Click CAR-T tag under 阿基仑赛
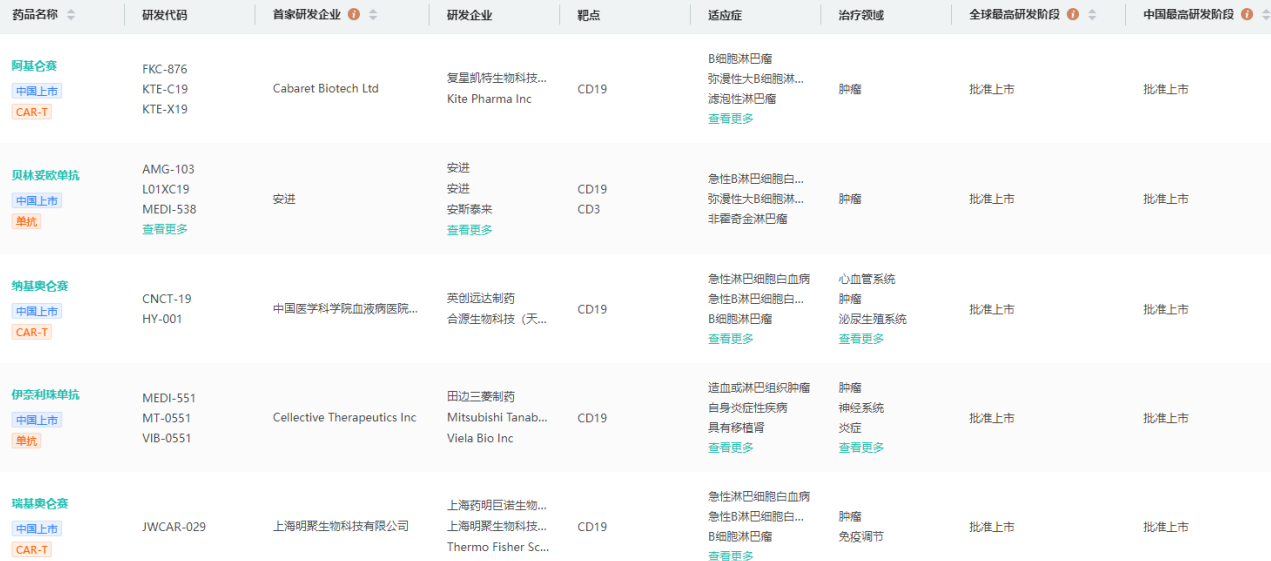Screen dimensions: 1271x561 (32, 112)
